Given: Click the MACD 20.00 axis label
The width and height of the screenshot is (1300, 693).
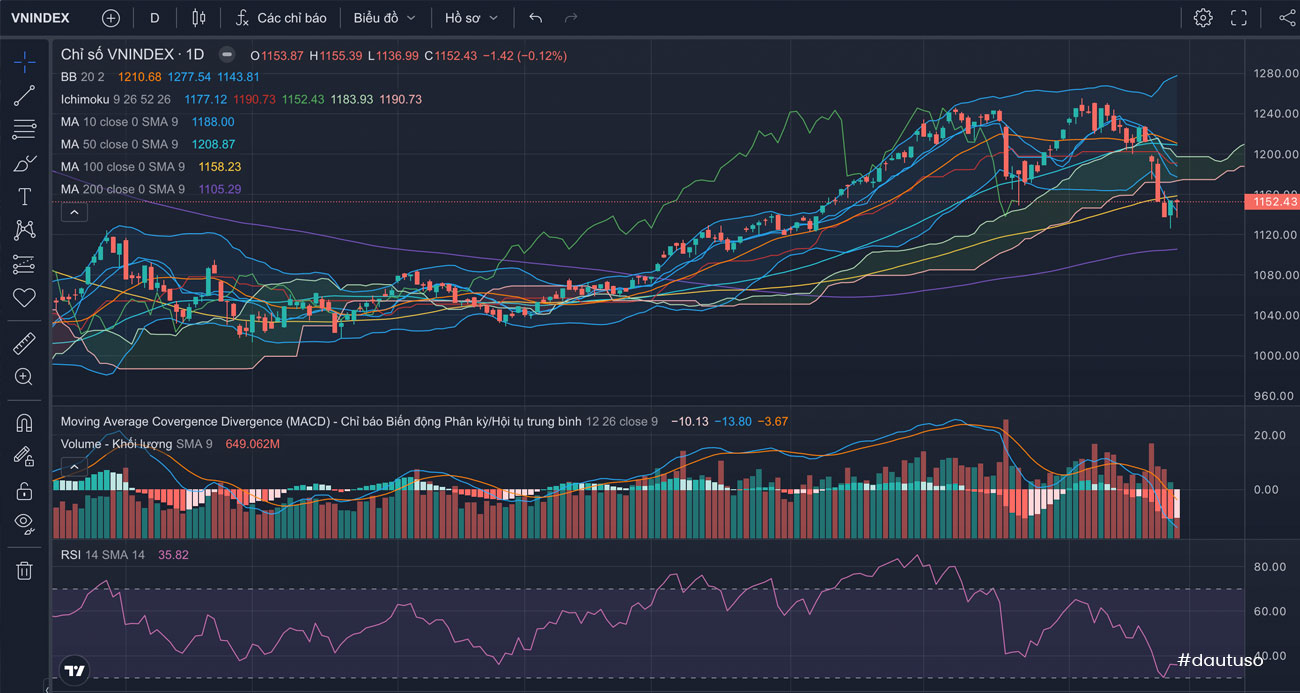Looking at the screenshot, I should point(1270,435).
